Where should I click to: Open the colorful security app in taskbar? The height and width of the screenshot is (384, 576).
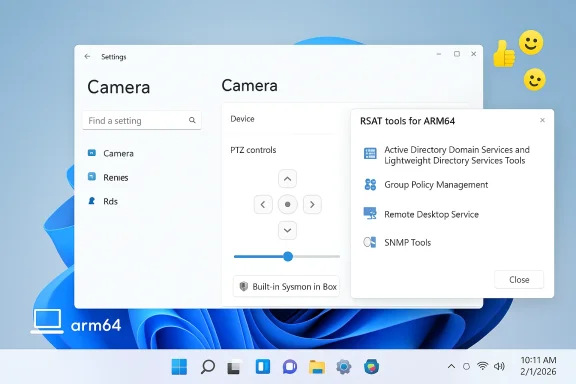pyautogui.click(x=371, y=367)
